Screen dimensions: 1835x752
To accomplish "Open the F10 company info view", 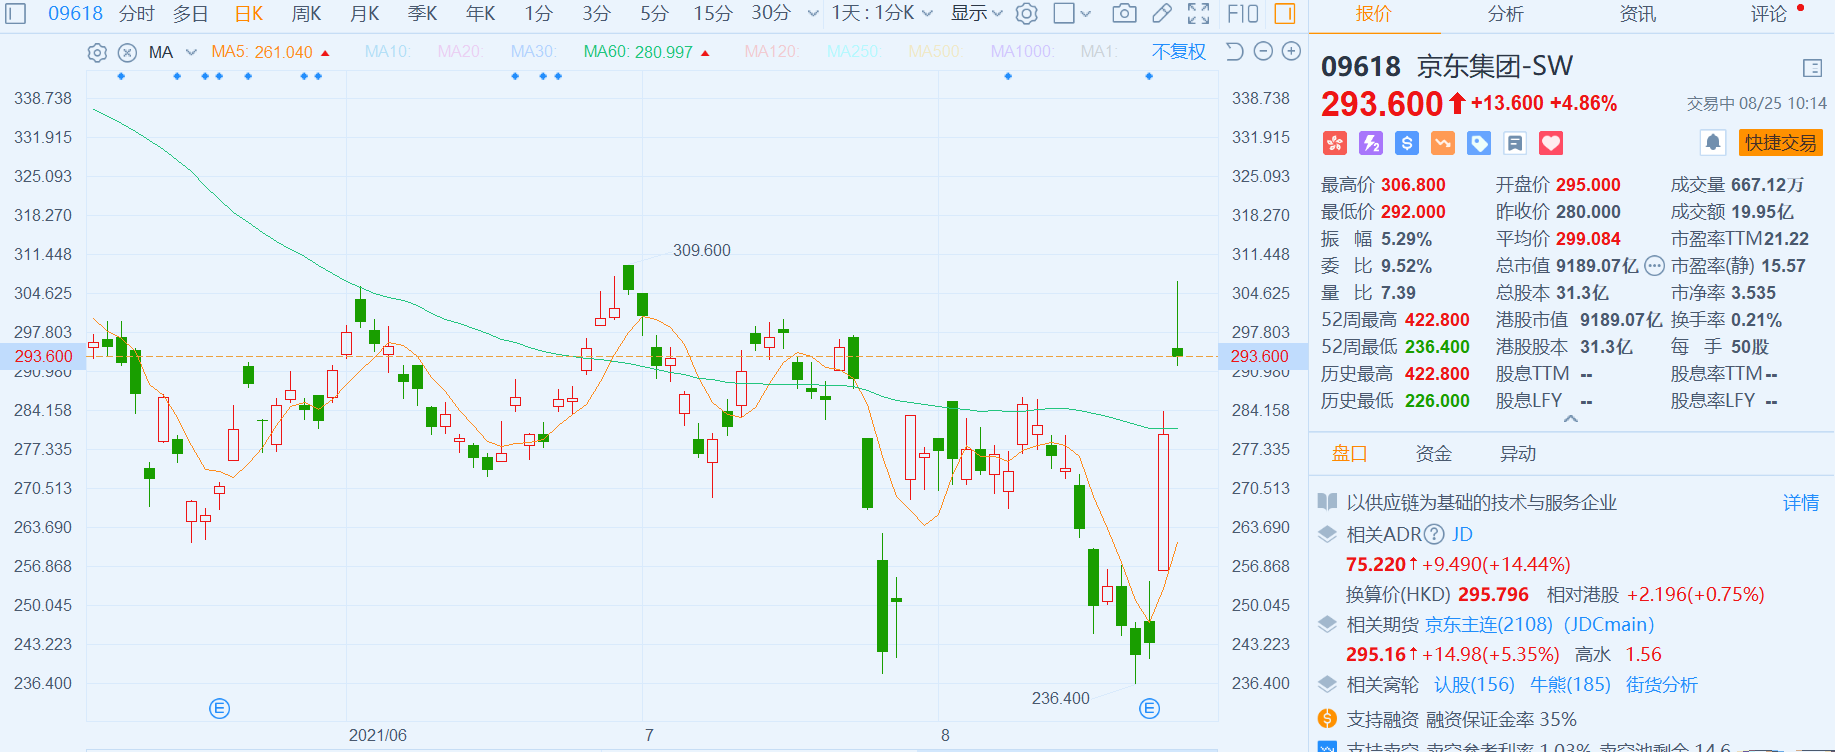I will (1242, 14).
